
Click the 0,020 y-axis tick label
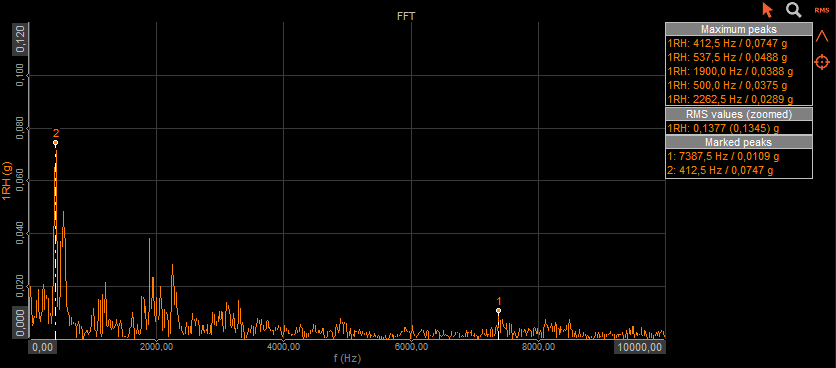click(x=20, y=286)
